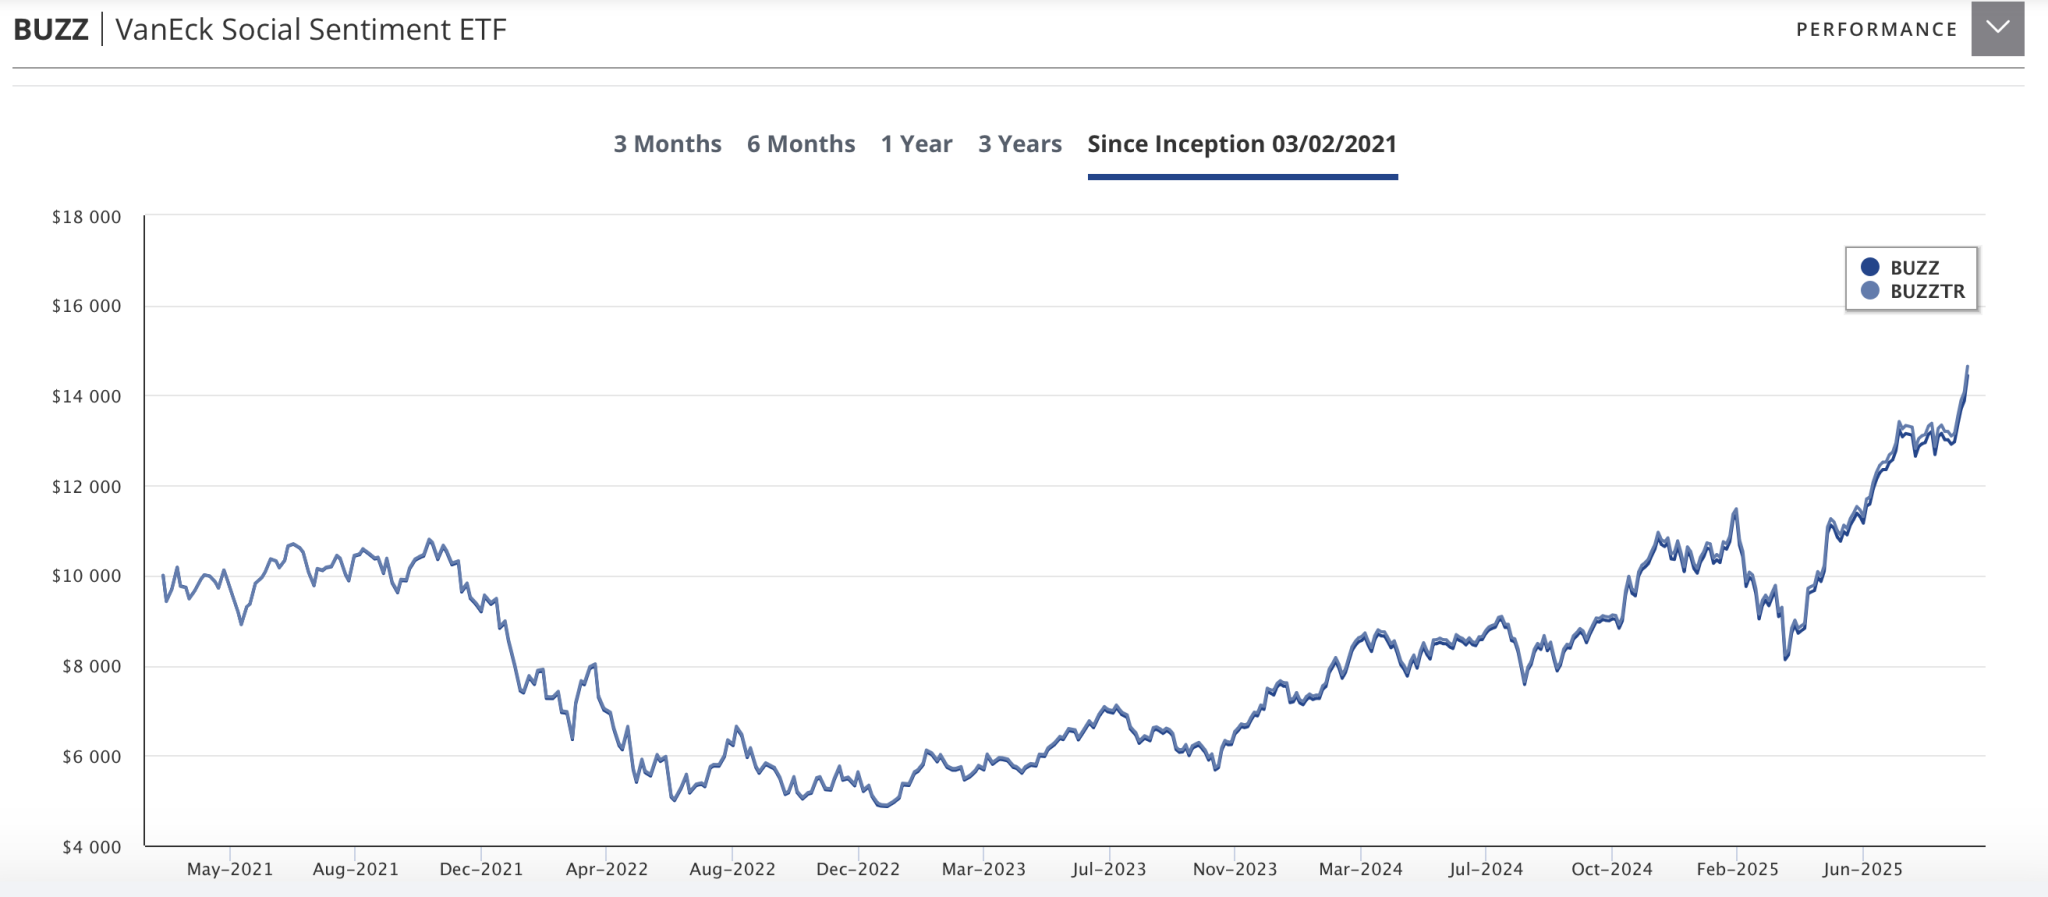Image resolution: width=2048 pixels, height=897 pixels.
Task: Click the $16 000 axis label
Action: click(86, 306)
